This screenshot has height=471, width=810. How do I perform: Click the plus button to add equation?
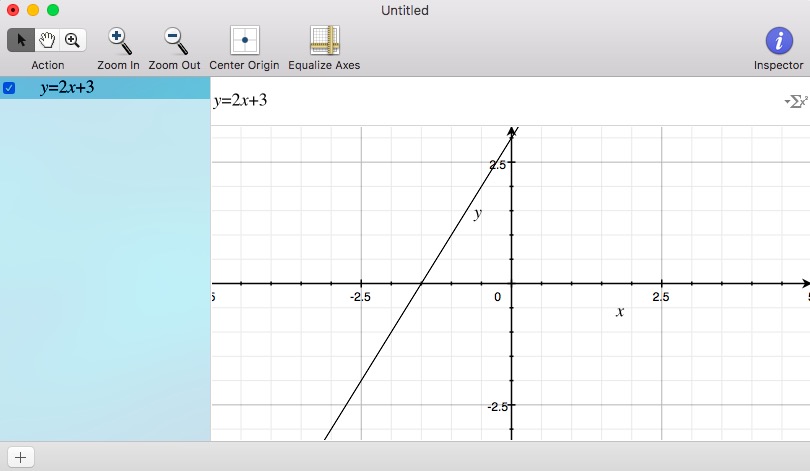coord(20,457)
